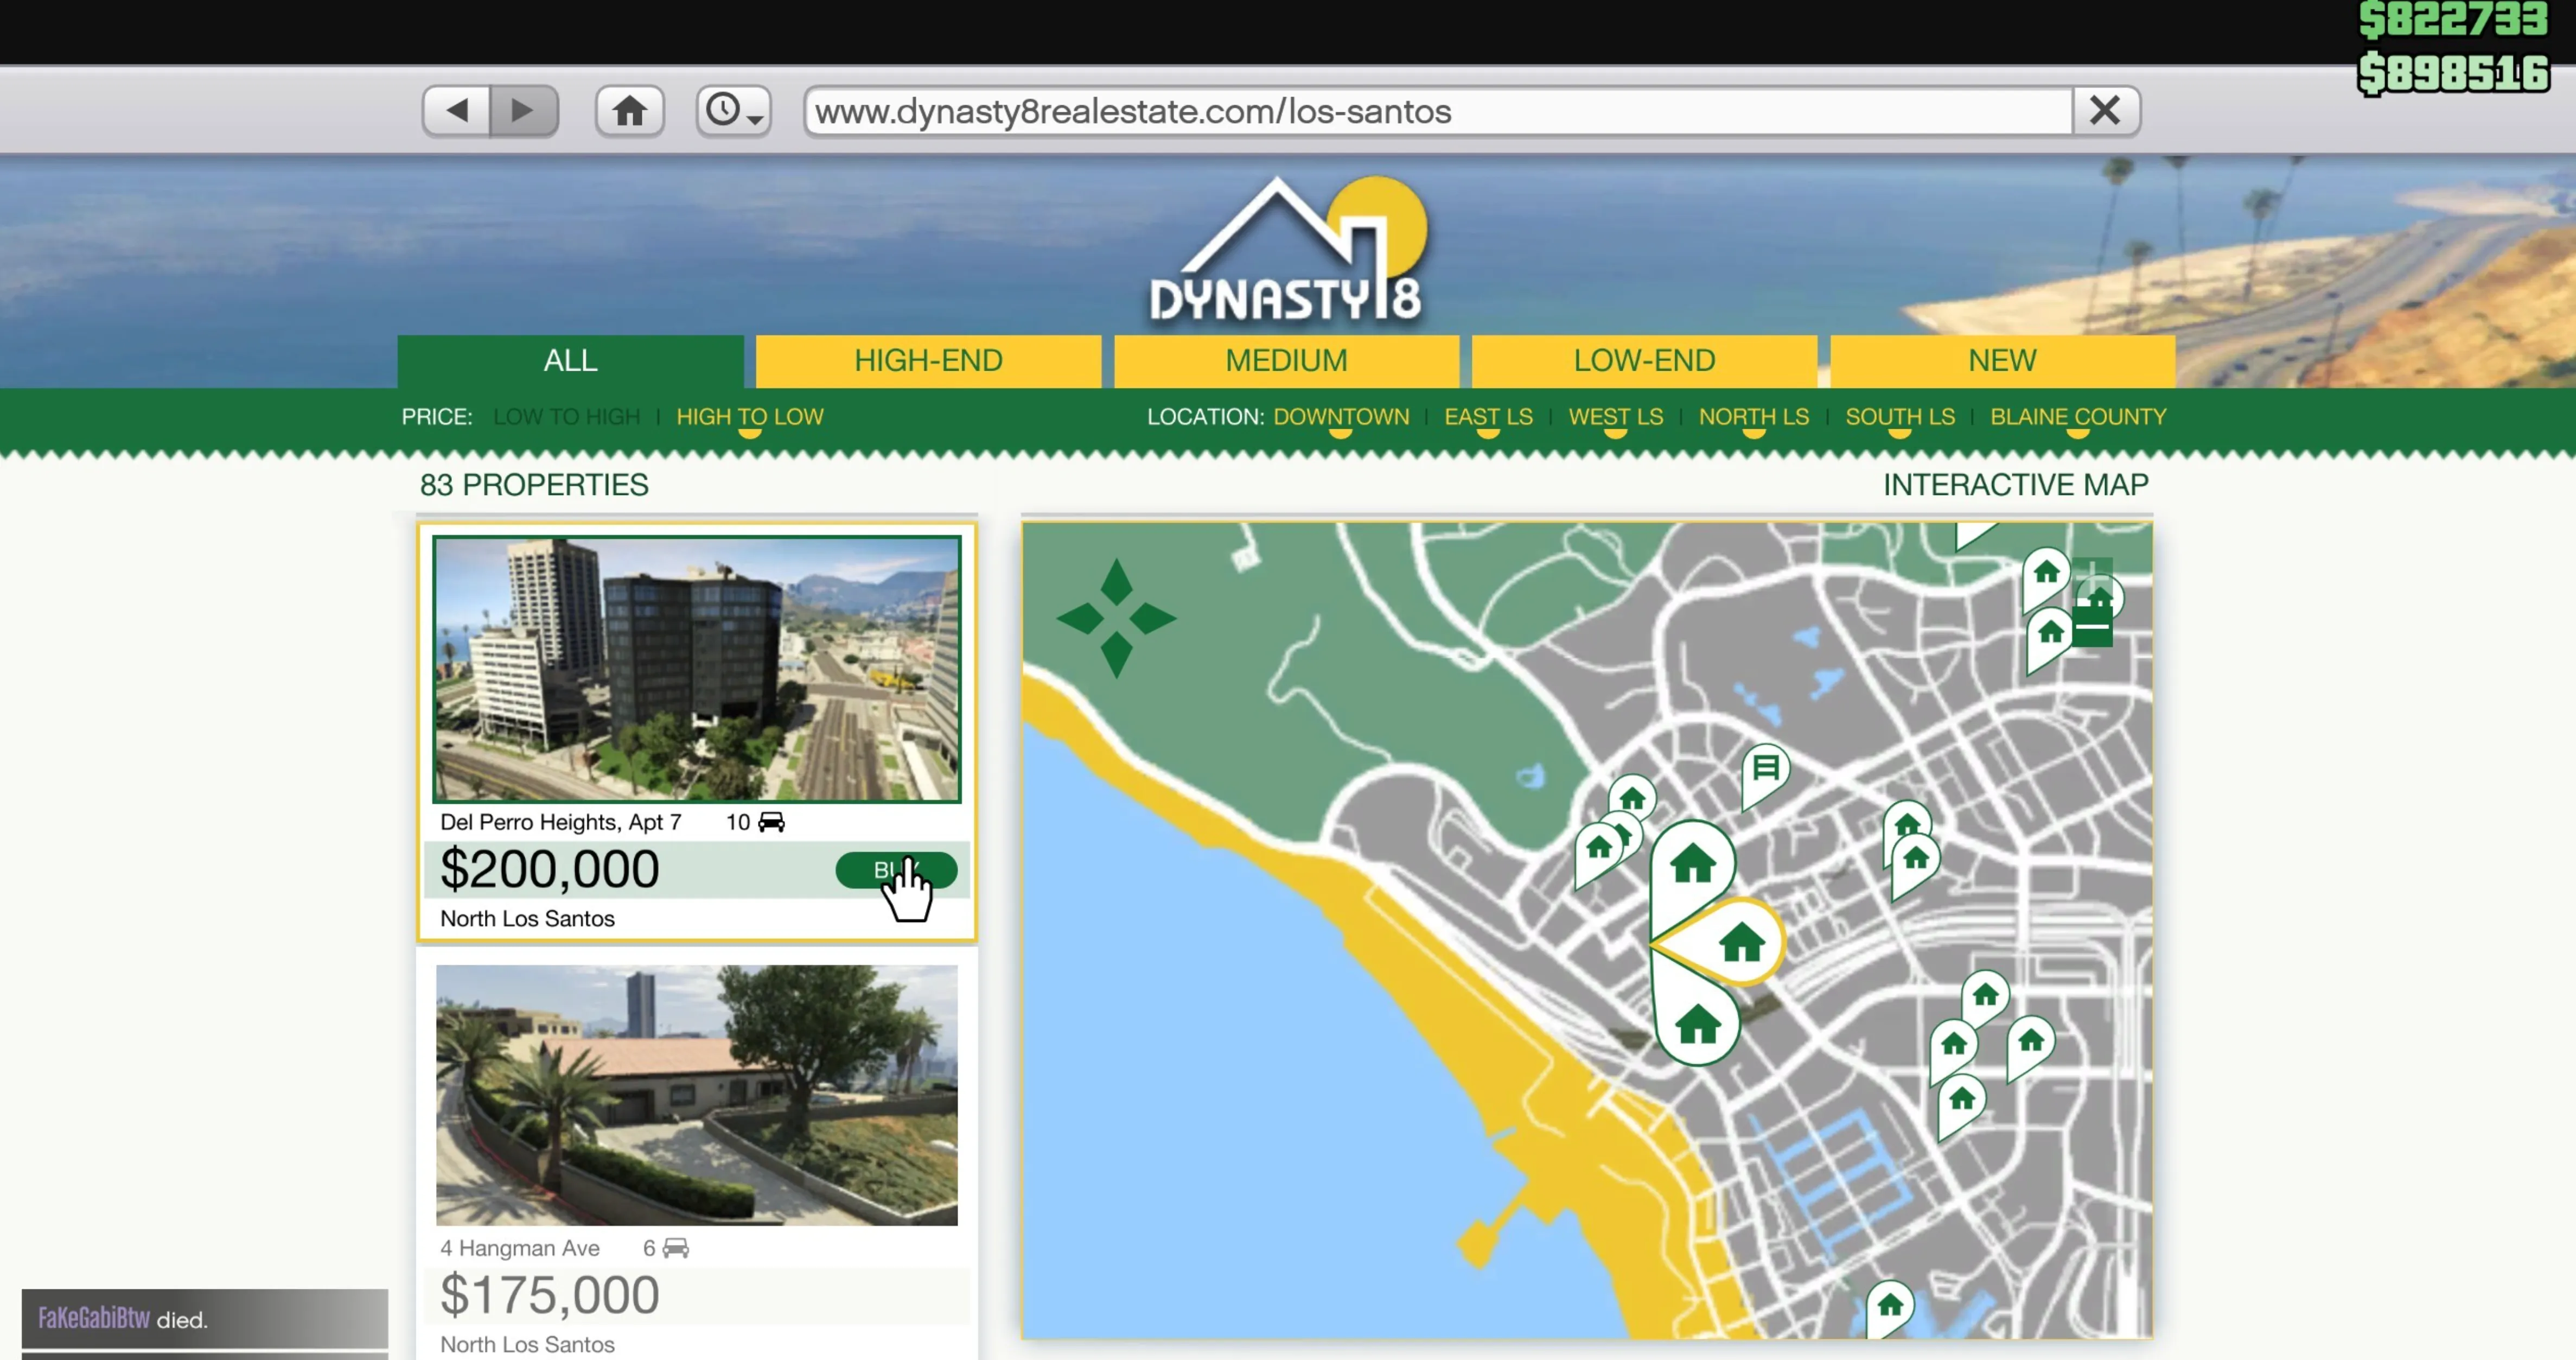
Task: Open the MEDIUM properties tab
Action: pos(1286,360)
